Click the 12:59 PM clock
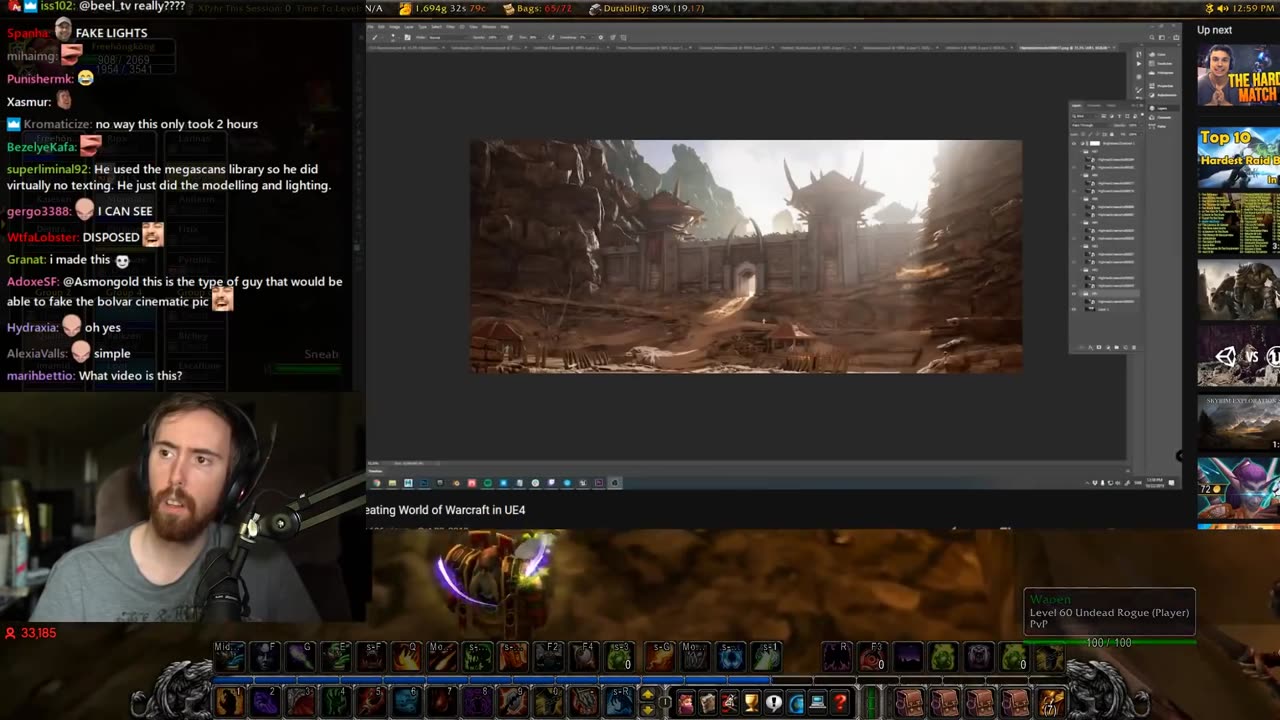This screenshot has height=720, width=1280. [1253, 8]
